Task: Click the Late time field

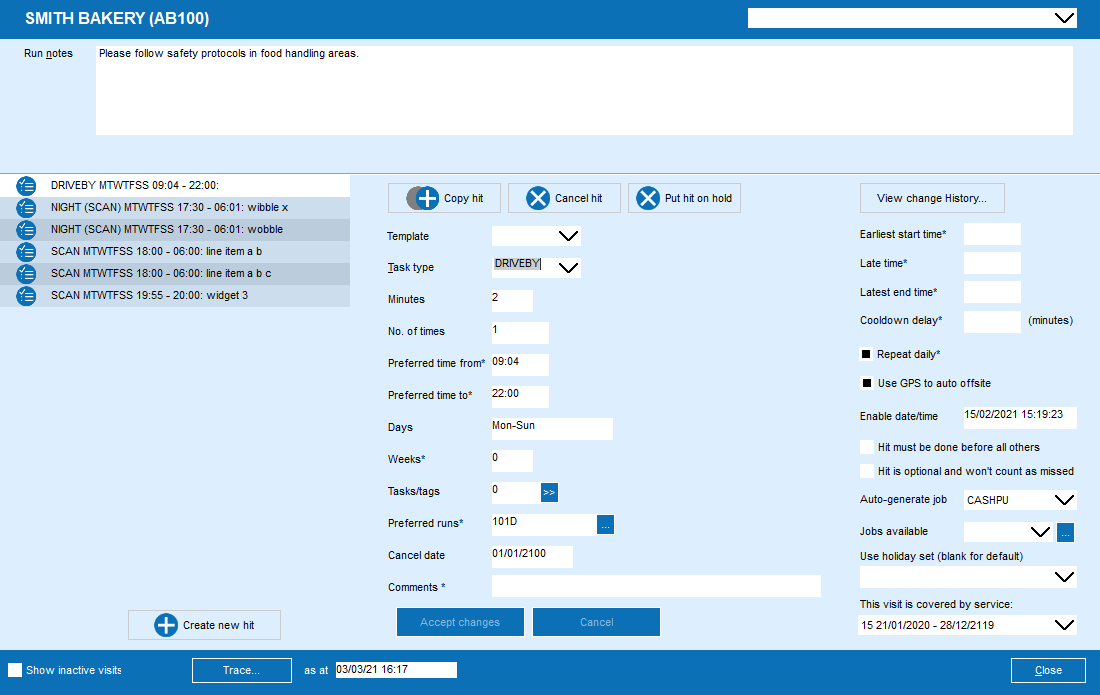Action: click(992, 263)
